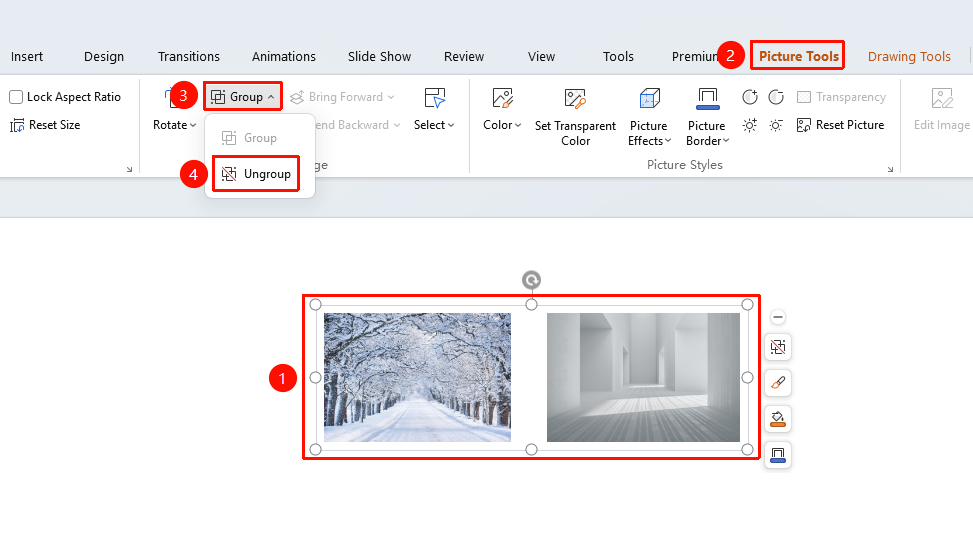Enable the Lock Aspect Ratio checkbox

point(16,97)
